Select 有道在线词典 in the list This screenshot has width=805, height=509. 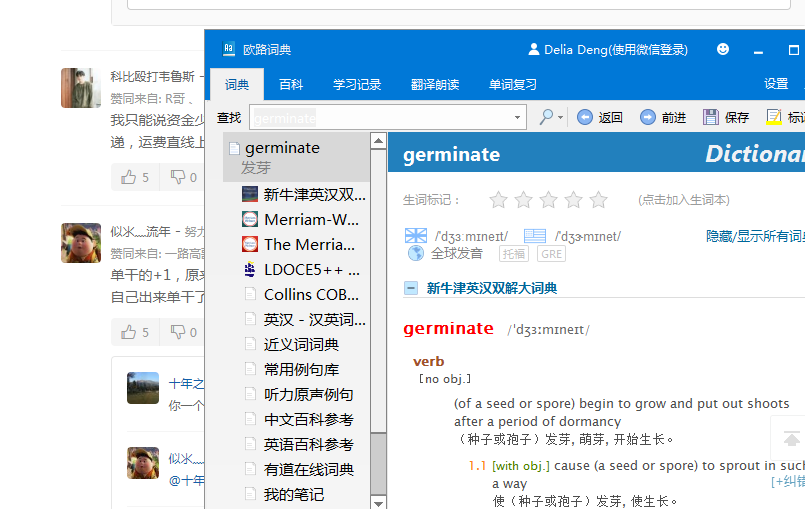(x=298, y=469)
